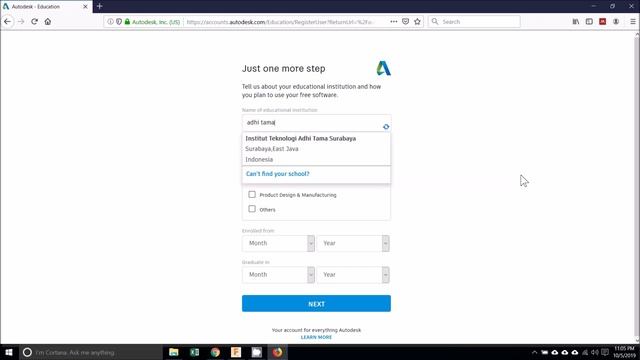
Task: Open Graduate in Year dropdown
Action: [x=353, y=275]
